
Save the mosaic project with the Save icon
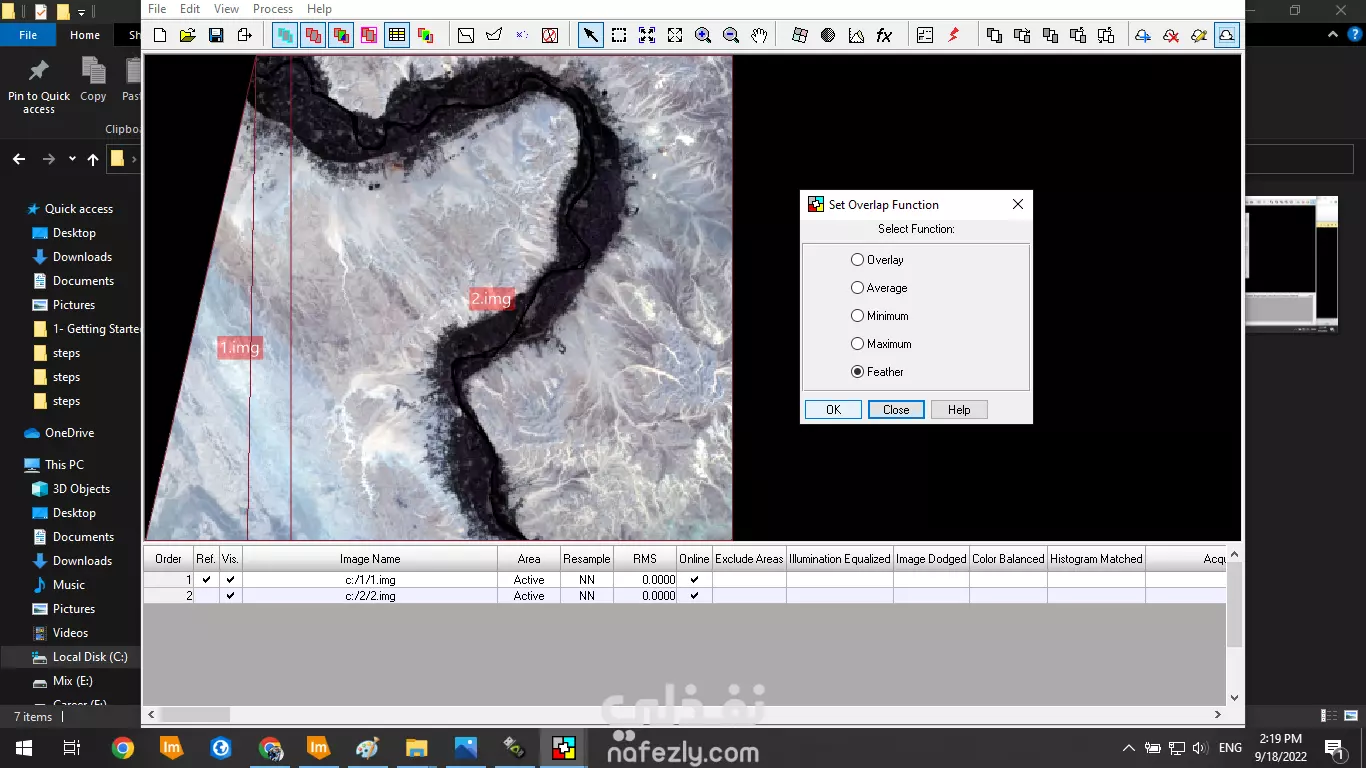(x=215, y=34)
